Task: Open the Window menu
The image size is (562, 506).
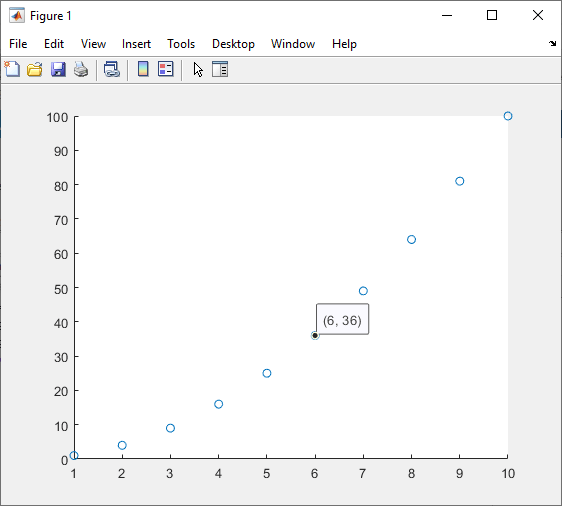Action: coord(293,44)
